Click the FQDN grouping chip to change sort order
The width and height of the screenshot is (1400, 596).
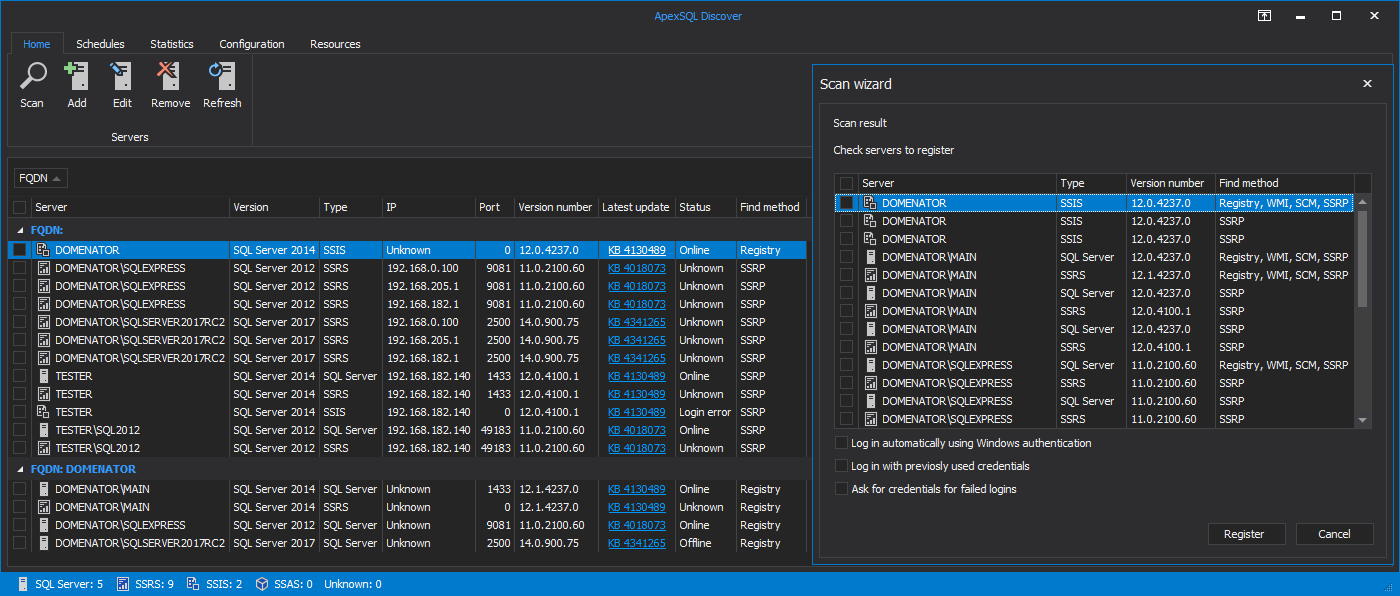(41, 178)
